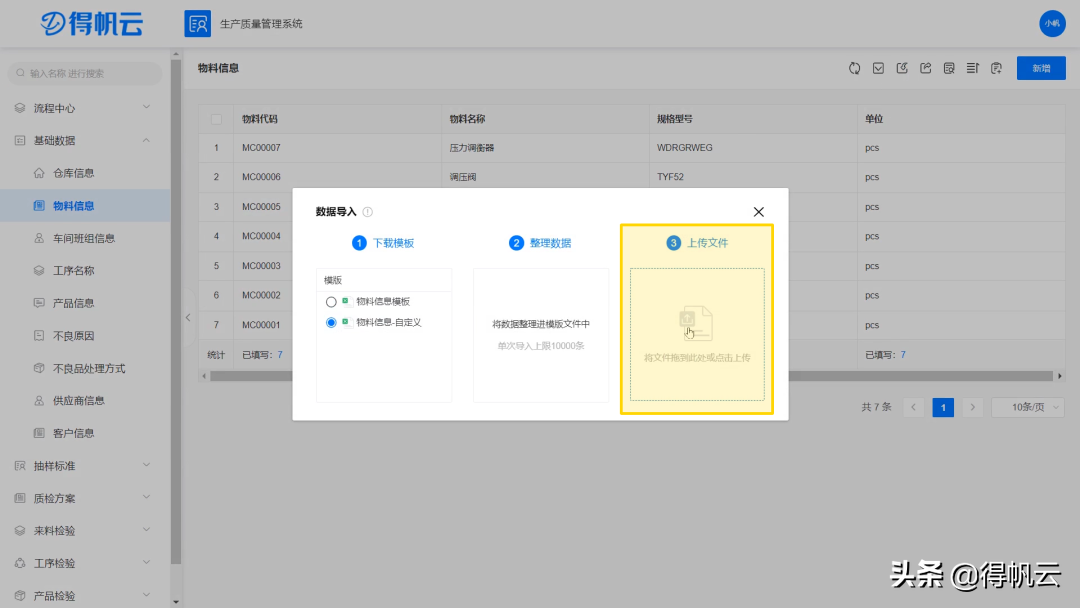Expand the 工序检验 menu chevron
The image size is (1080, 608).
pyautogui.click(x=146, y=563)
